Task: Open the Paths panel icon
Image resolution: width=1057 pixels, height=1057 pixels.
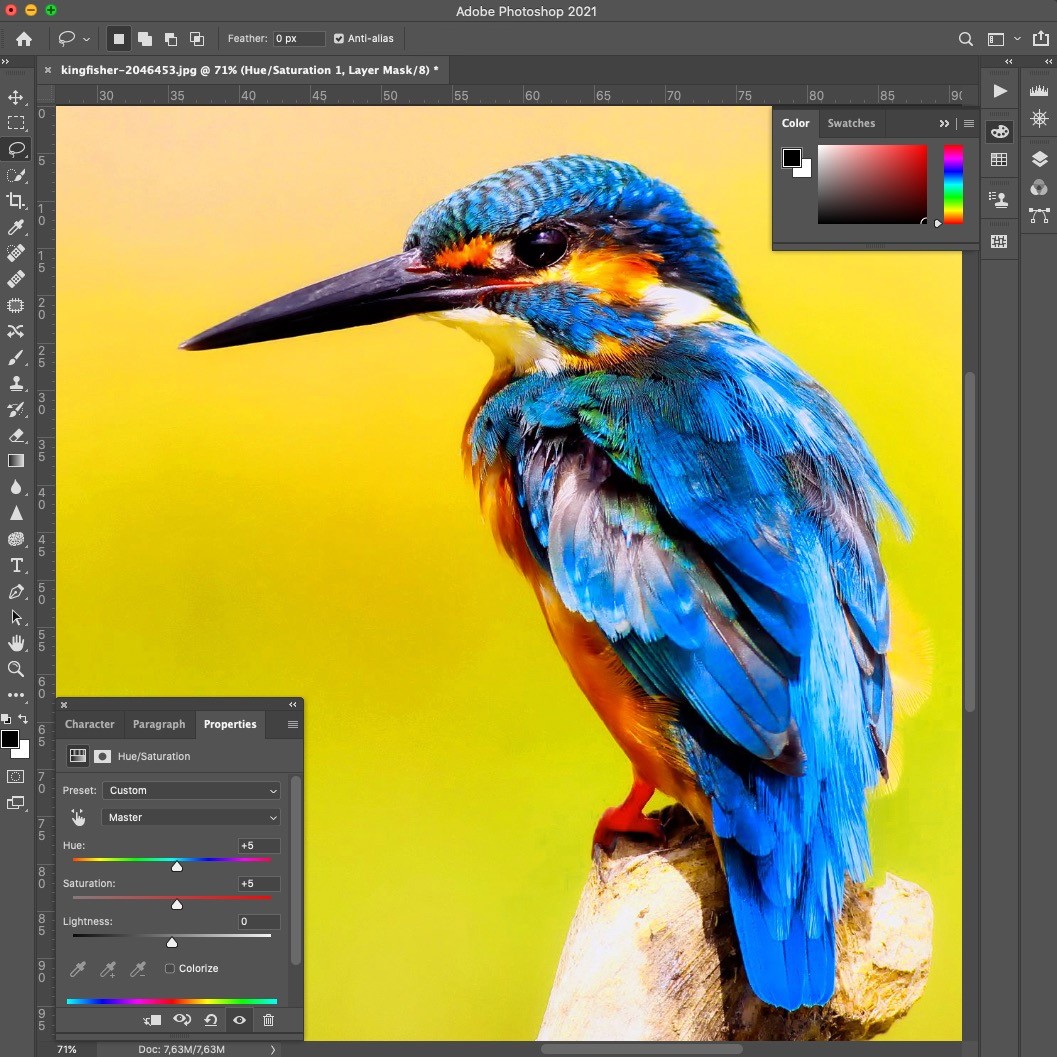Action: (x=1039, y=216)
